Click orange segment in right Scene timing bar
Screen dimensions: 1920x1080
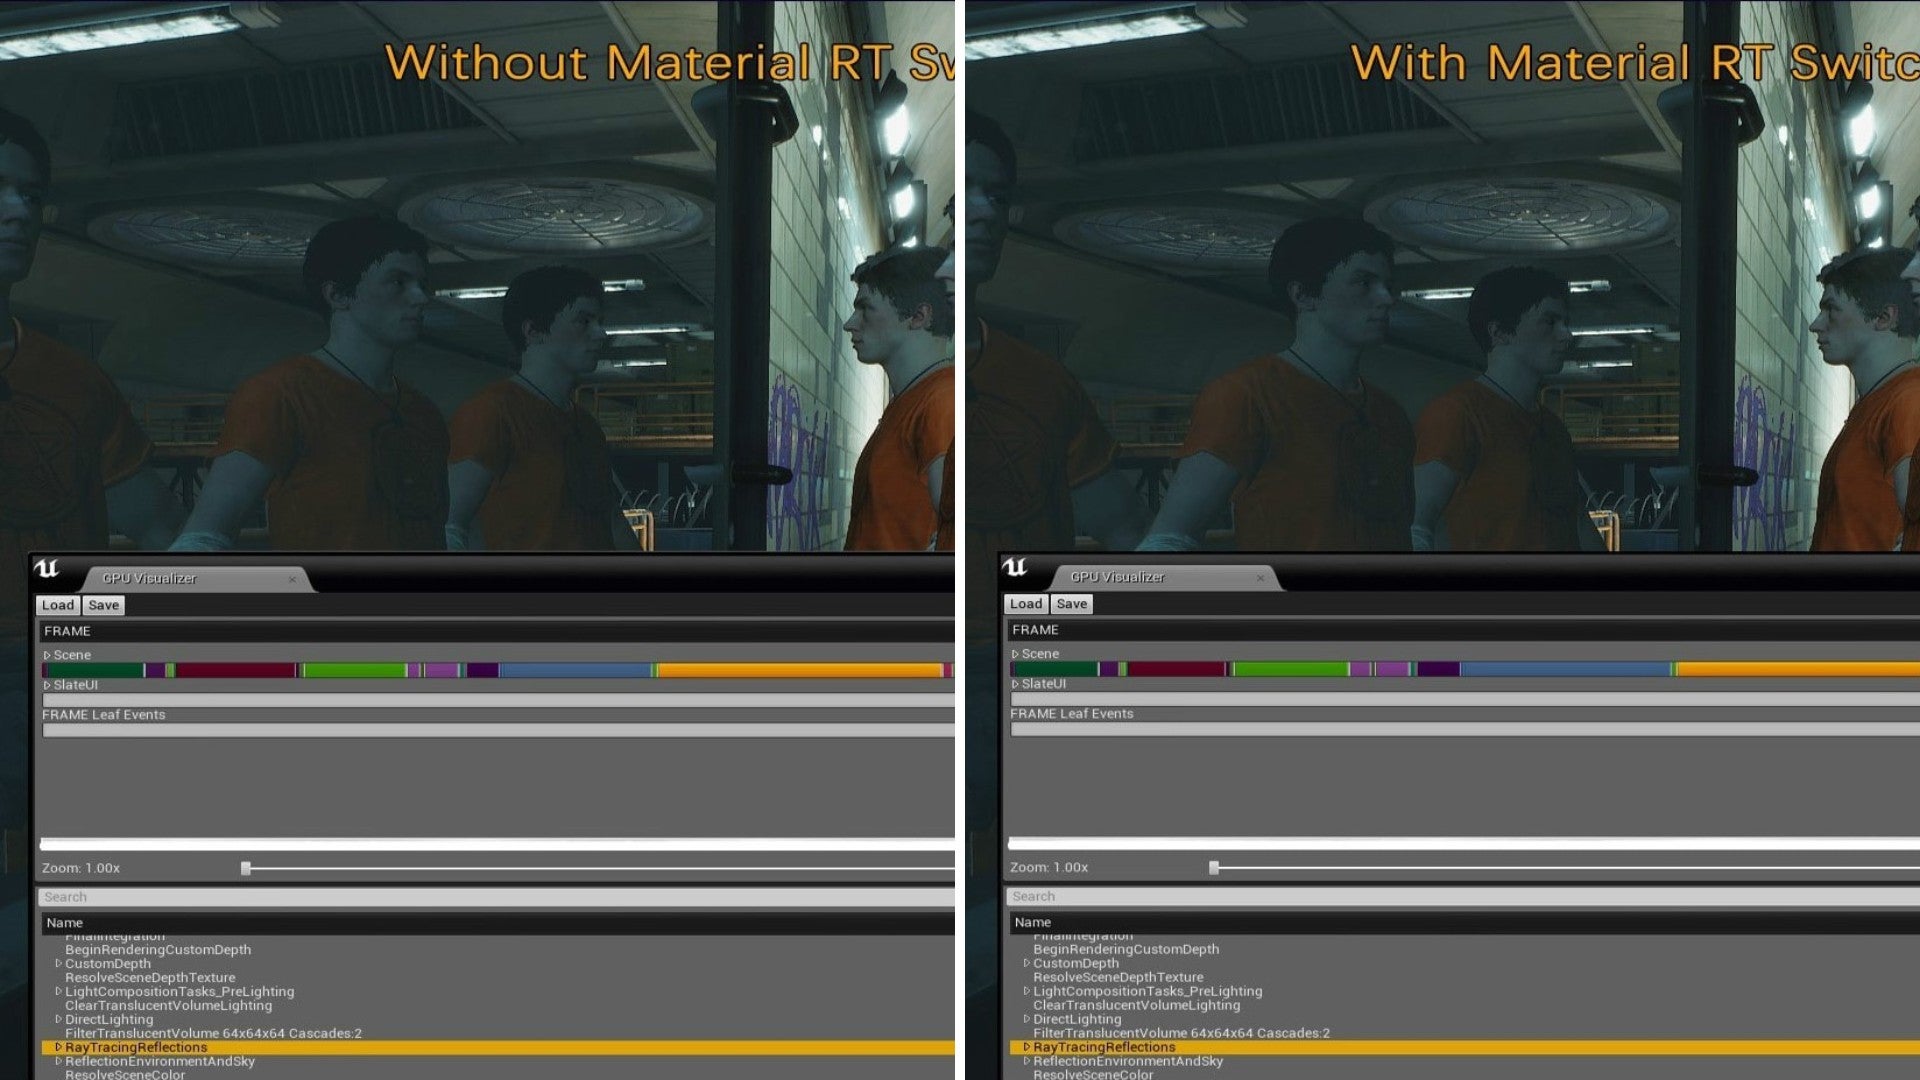click(x=1798, y=669)
